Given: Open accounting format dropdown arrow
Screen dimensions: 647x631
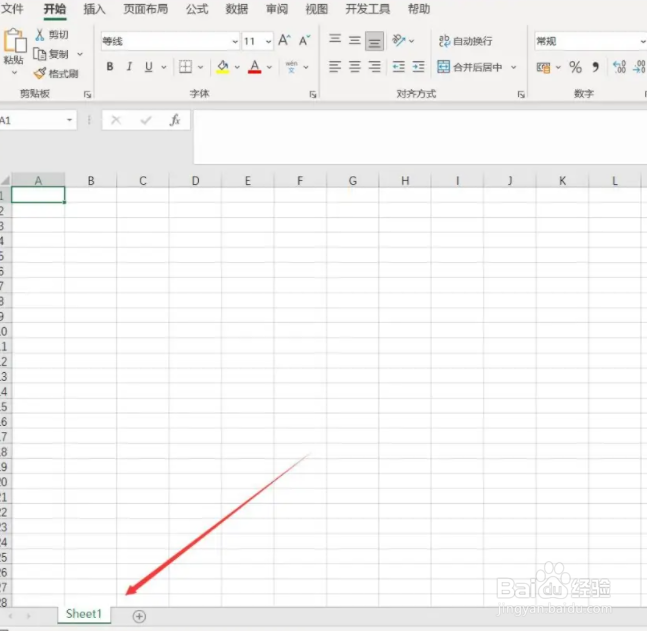Looking at the screenshot, I should (558, 67).
